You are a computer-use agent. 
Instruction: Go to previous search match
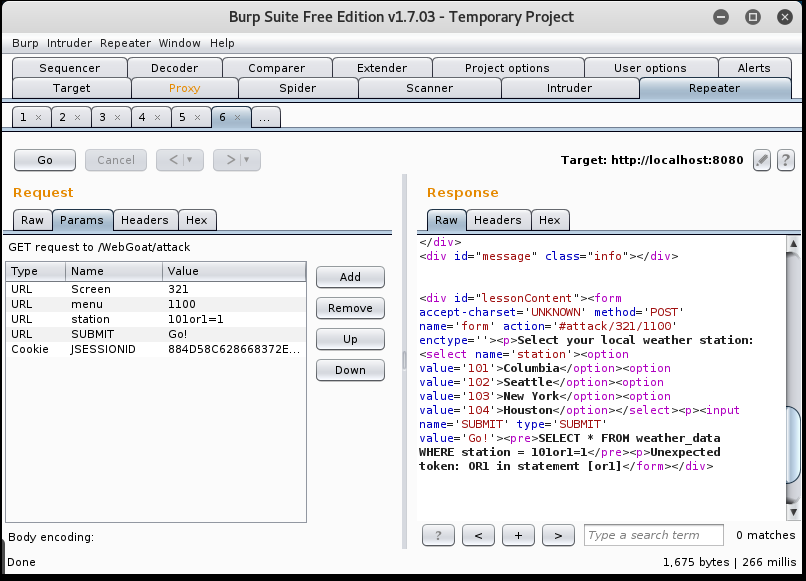point(478,535)
